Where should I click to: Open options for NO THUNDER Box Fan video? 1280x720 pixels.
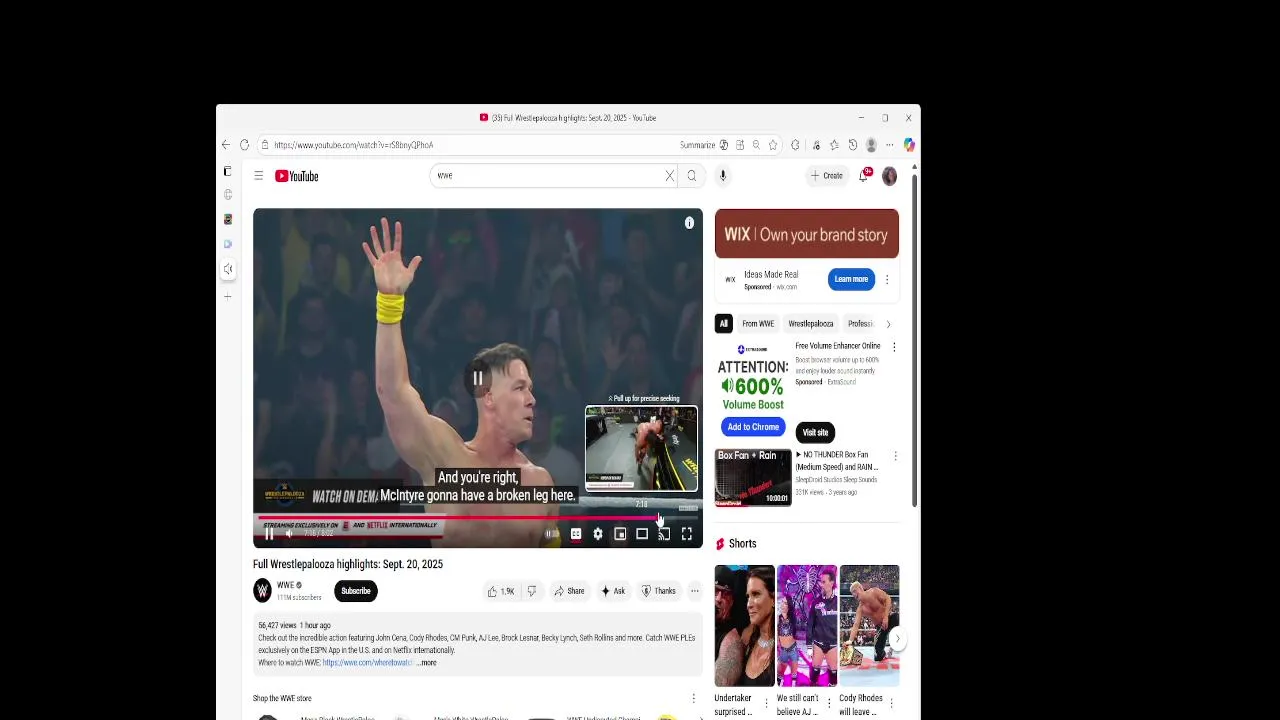pyautogui.click(x=895, y=456)
